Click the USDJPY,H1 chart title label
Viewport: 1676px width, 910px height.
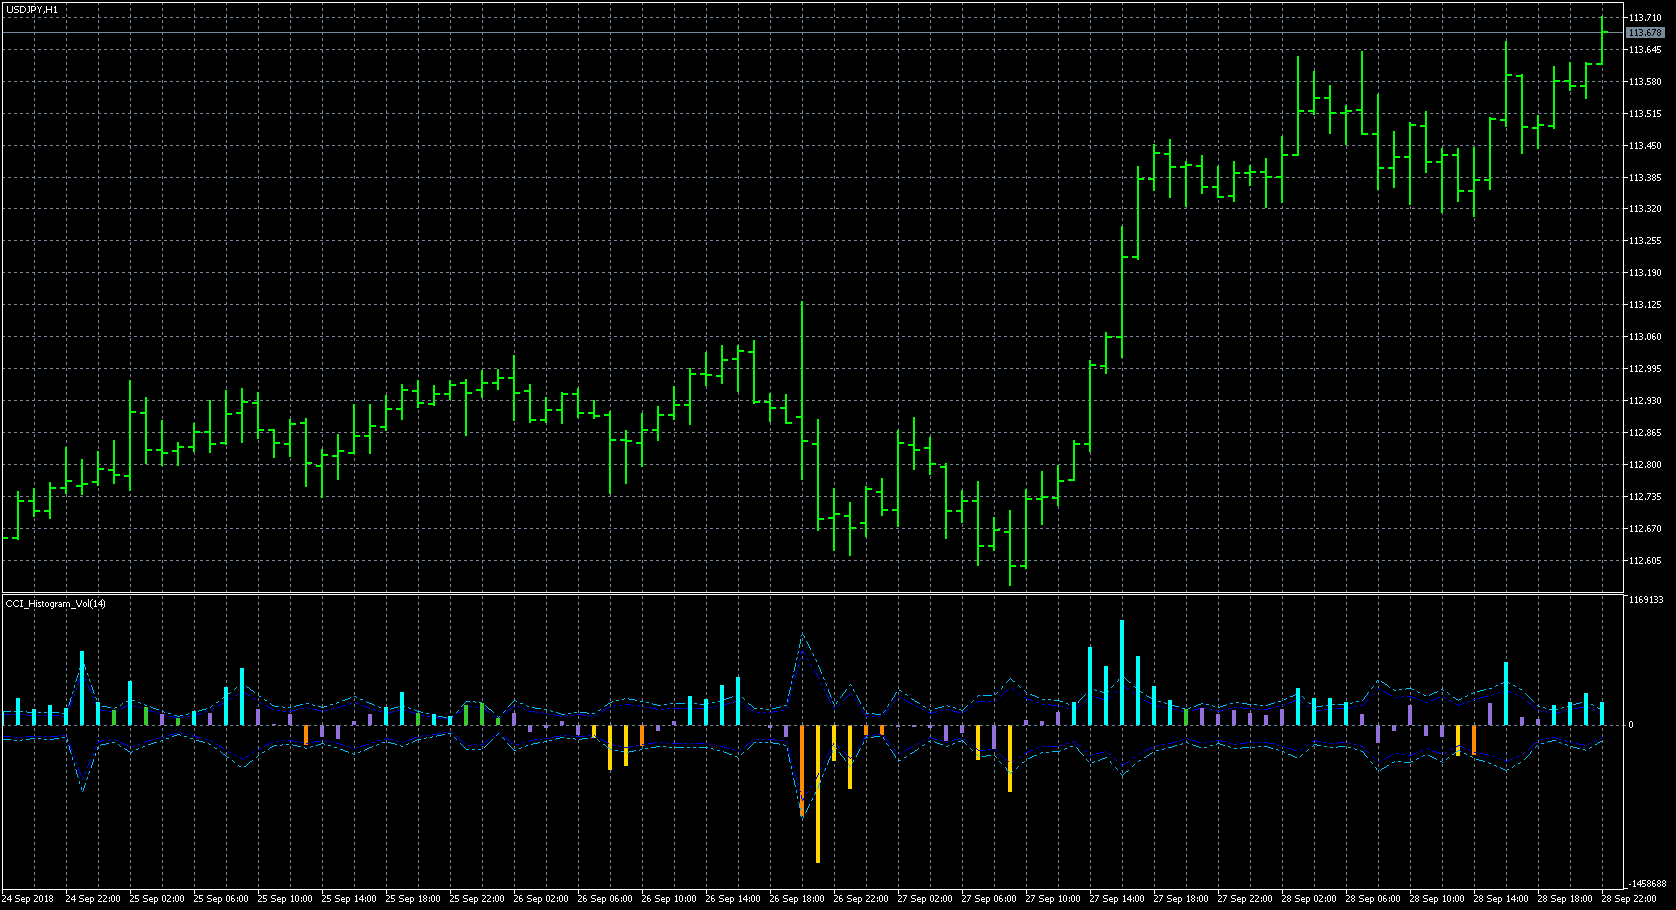(32, 9)
